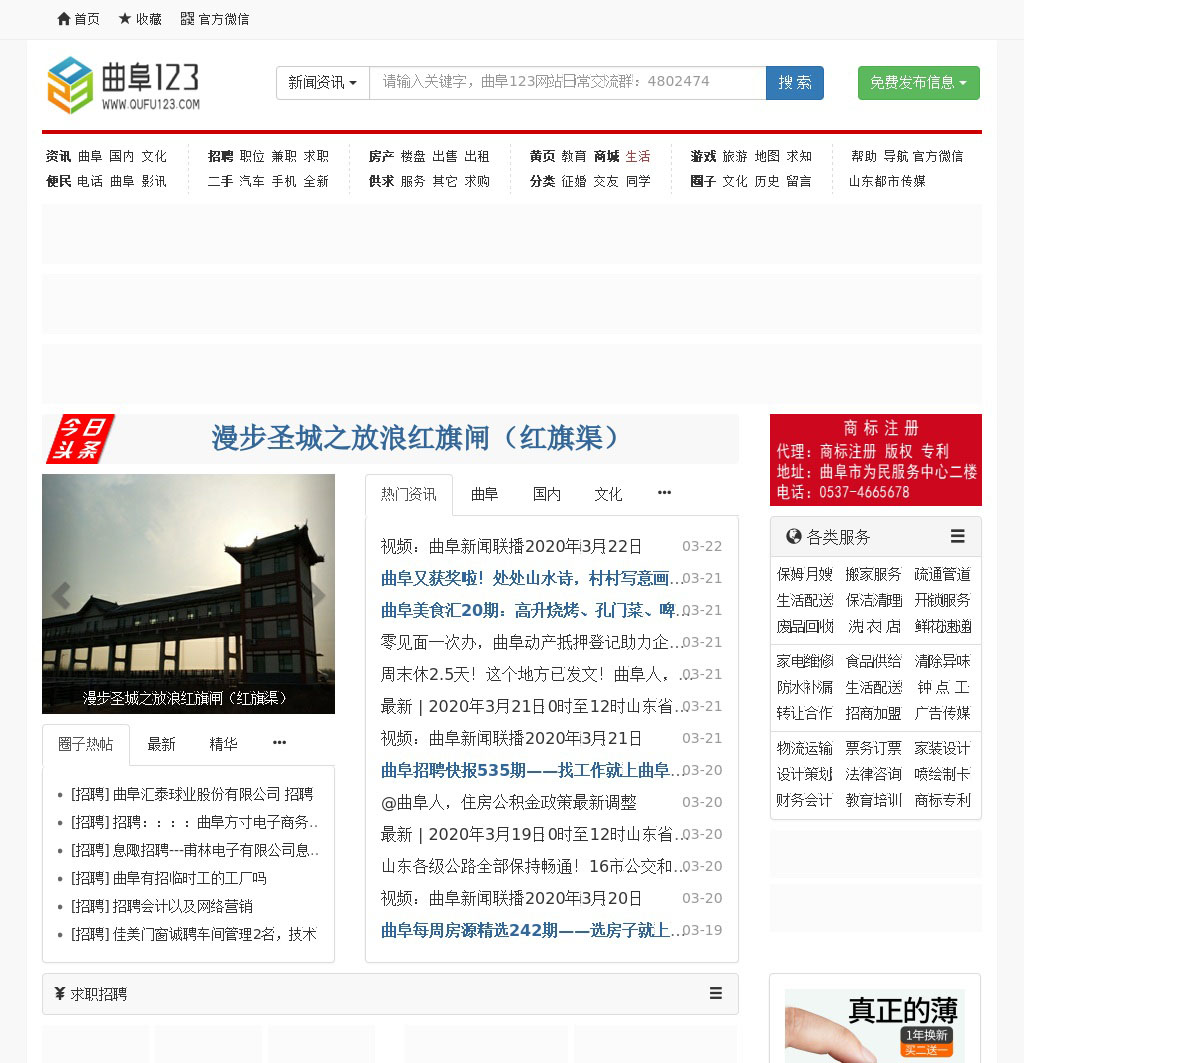1200x1063 pixels.
Task: Open 供求 nav menu link
Action: (381, 181)
